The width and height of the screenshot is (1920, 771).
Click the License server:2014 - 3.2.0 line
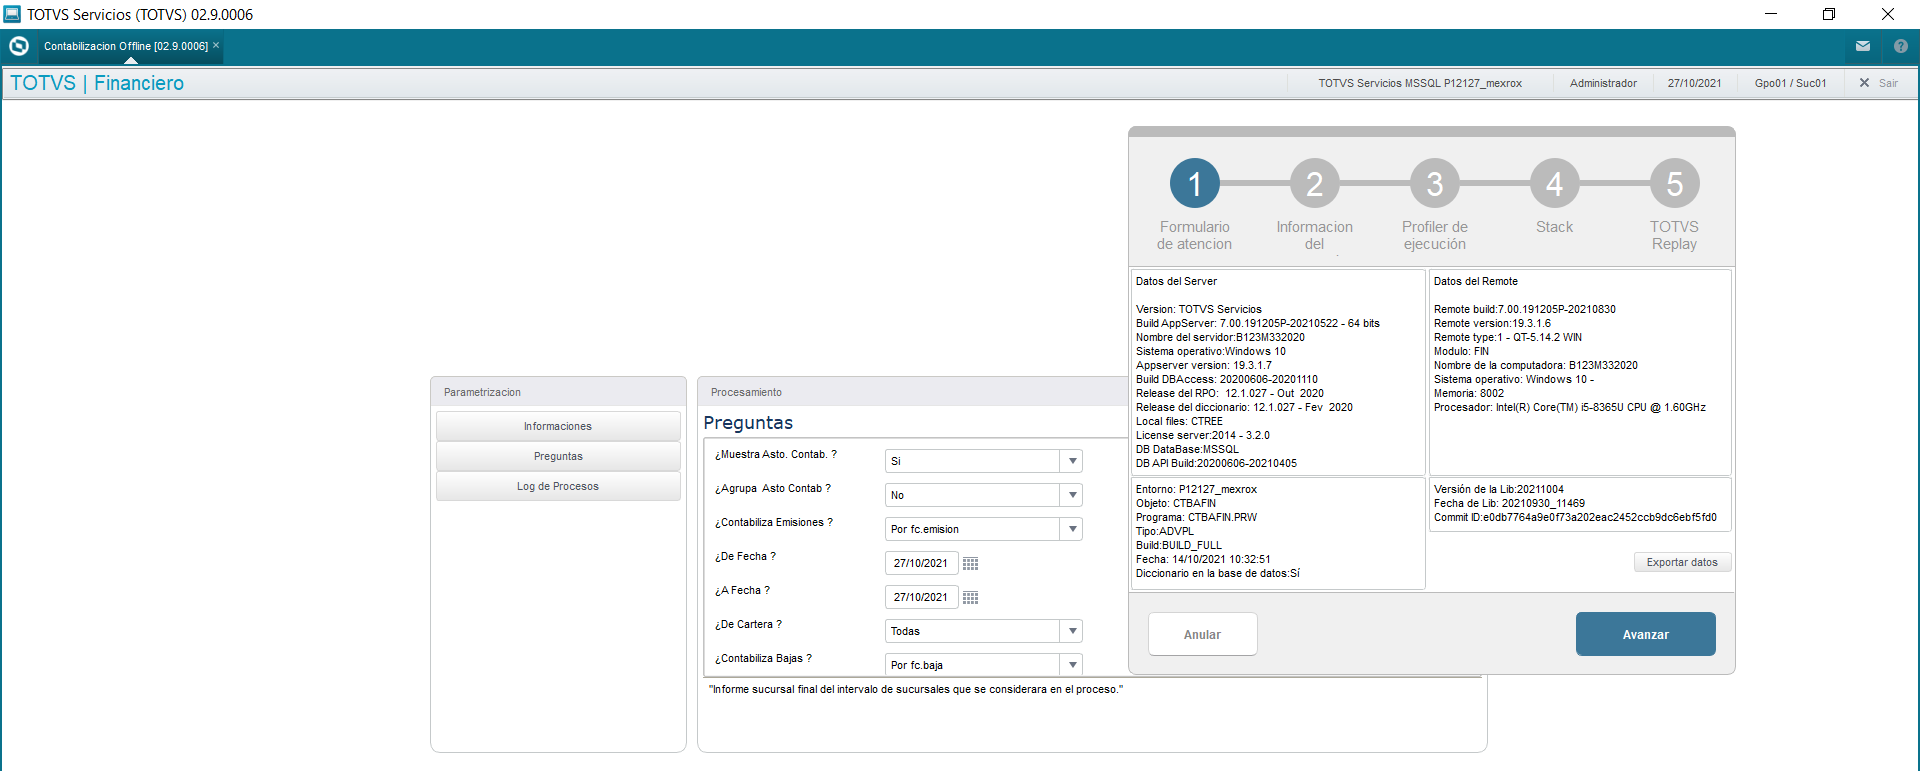tap(1202, 435)
